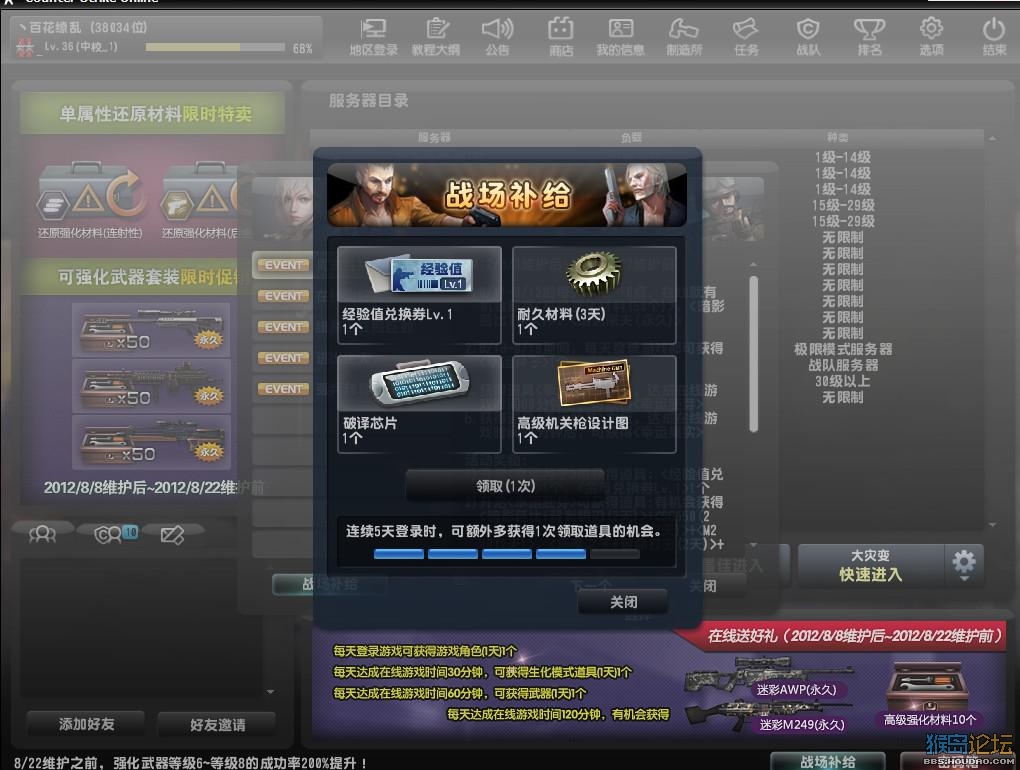Click server list scroll down arrow
1020x770 pixels.
pyautogui.click(x=992, y=524)
